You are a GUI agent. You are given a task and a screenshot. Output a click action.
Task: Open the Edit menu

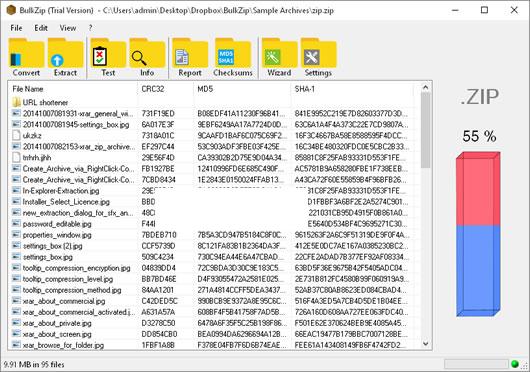(41, 28)
